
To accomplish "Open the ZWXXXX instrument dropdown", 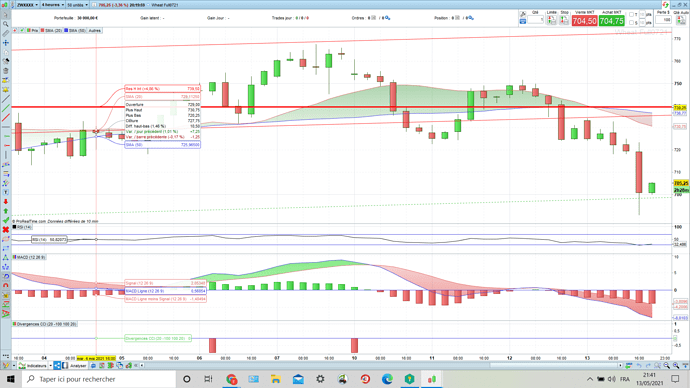I will point(27,5).
